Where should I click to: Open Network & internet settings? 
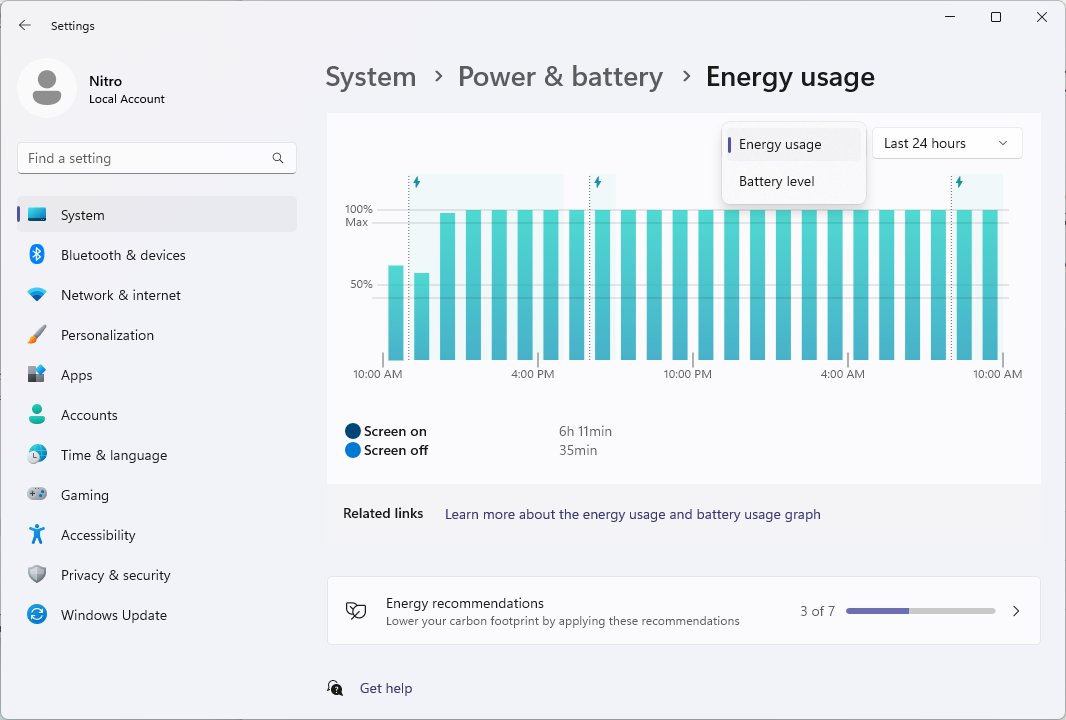157,295
